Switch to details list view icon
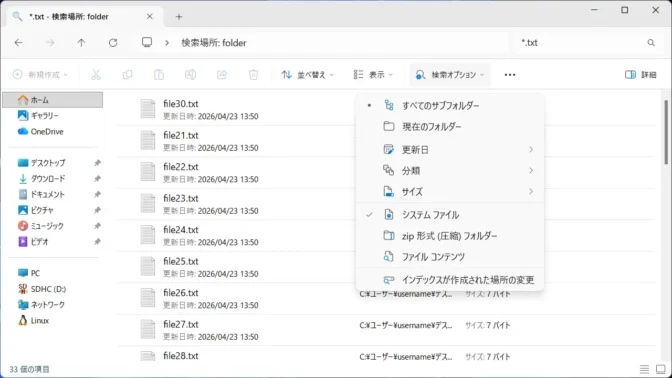Screen dimensions: 672x378 pyautogui.click(x=644, y=369)
